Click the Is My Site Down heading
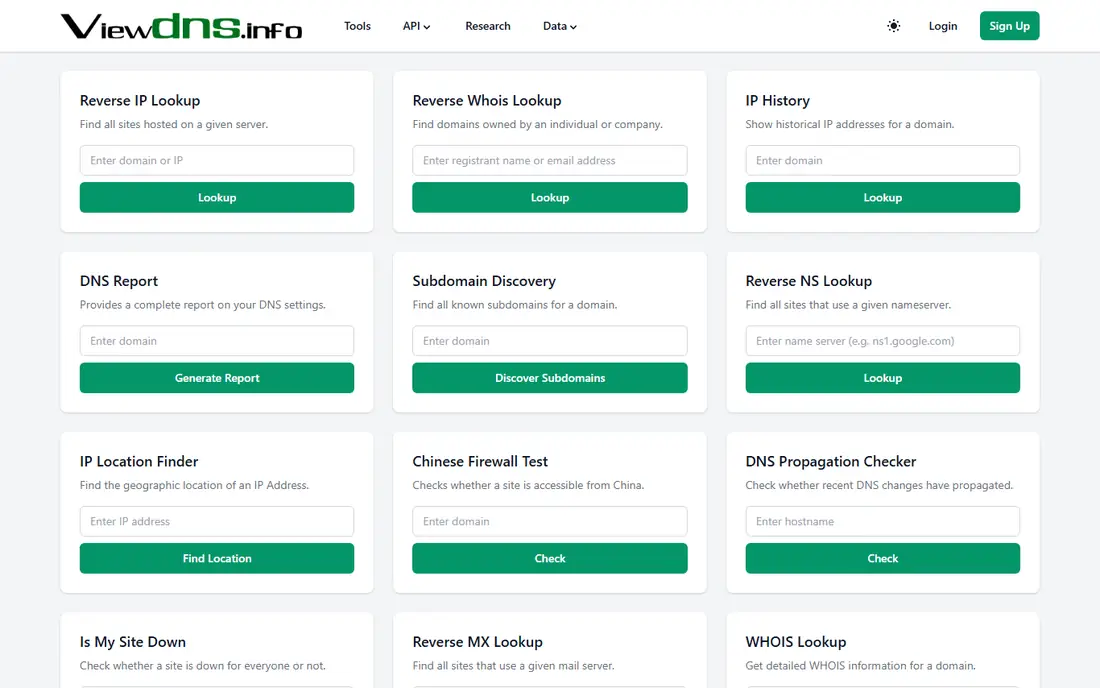 tap(133, 642)
